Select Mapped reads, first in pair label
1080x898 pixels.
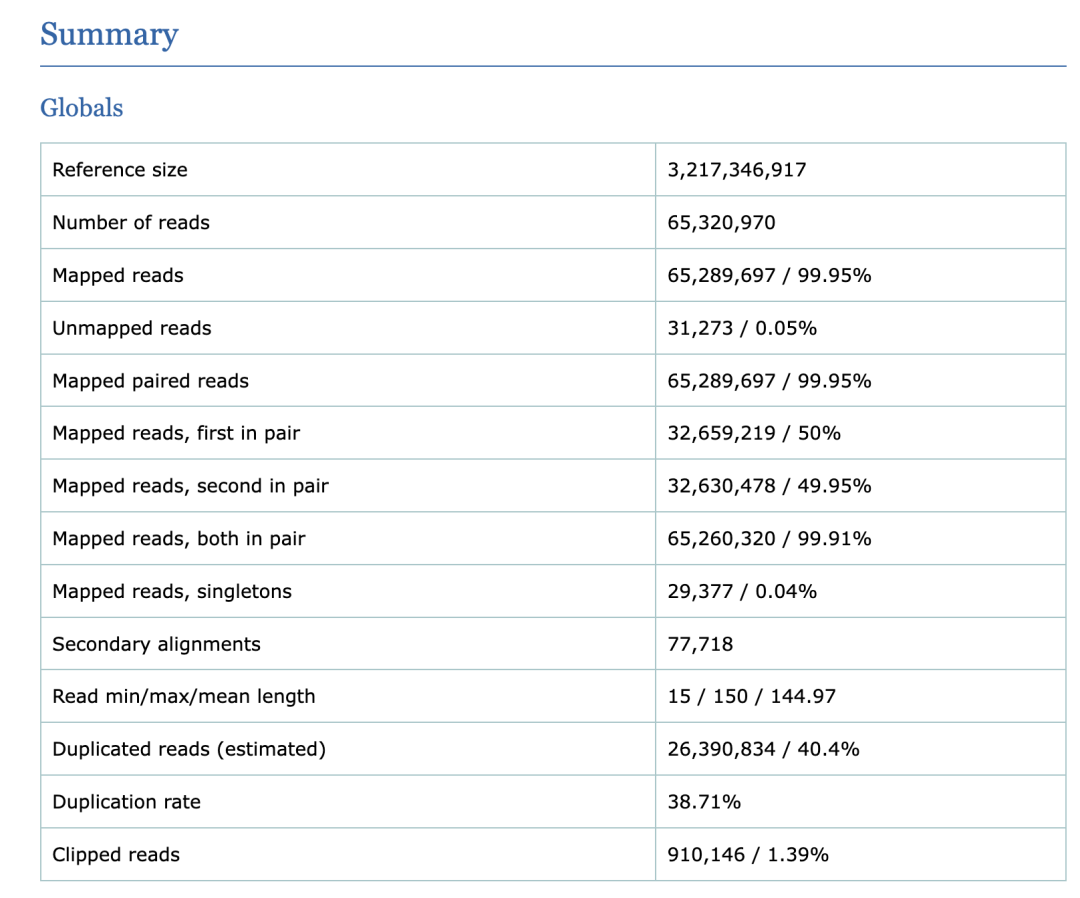176,433
